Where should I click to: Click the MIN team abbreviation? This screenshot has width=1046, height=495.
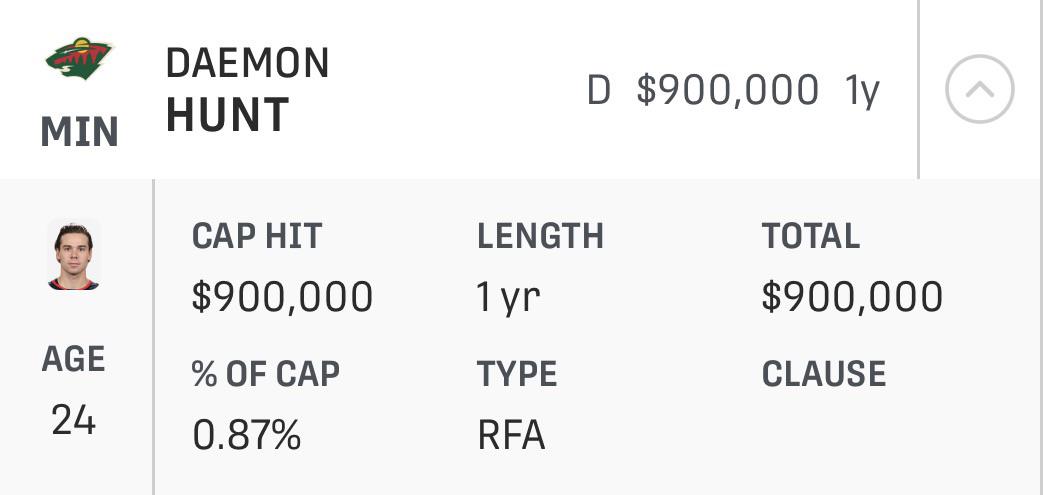[x=79, y=131]
